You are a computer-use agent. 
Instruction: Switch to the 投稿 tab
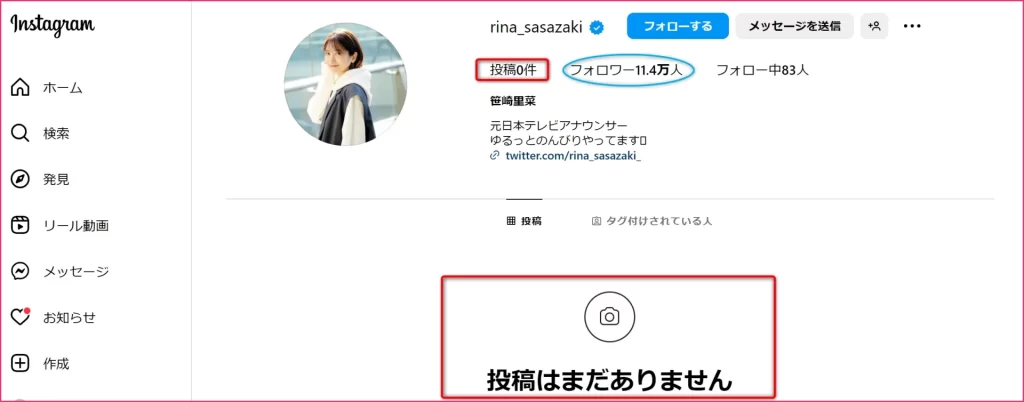(x=524, y=221)
